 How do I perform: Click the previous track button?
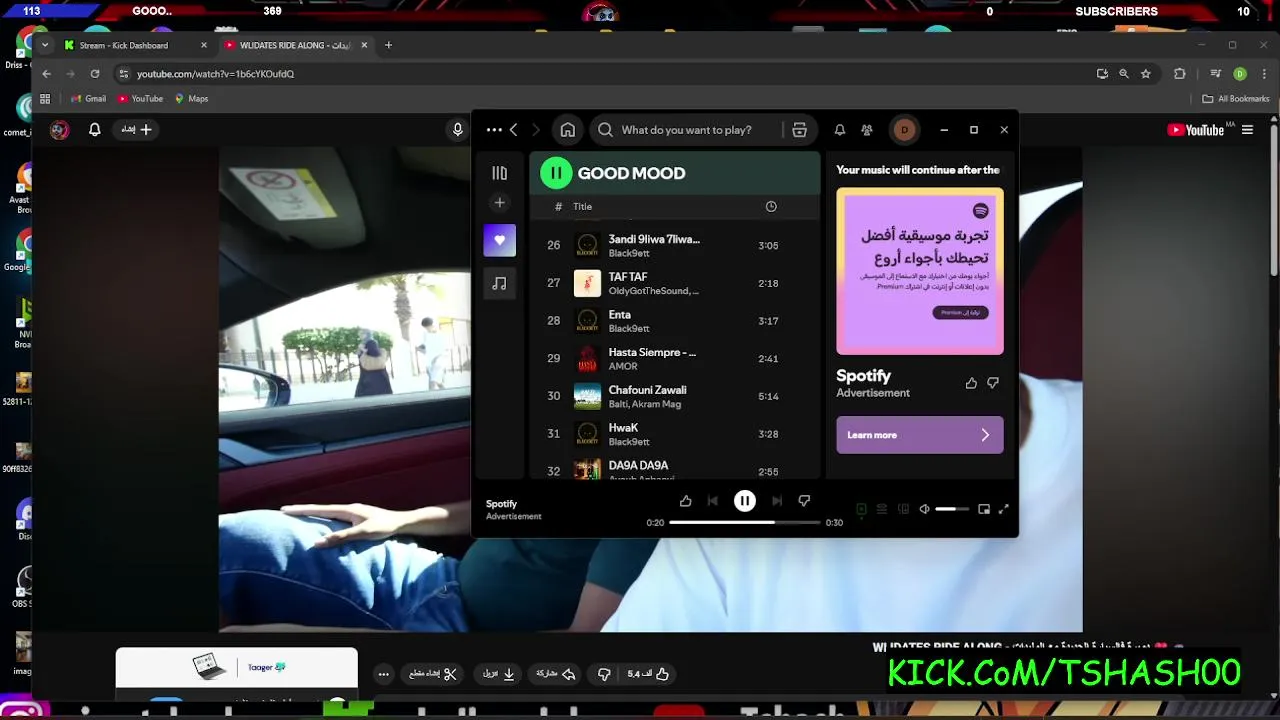713,501
